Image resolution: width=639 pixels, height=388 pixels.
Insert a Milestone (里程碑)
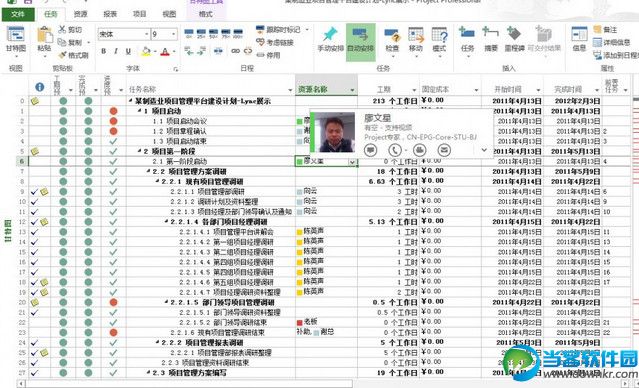[x=514, y=39]
